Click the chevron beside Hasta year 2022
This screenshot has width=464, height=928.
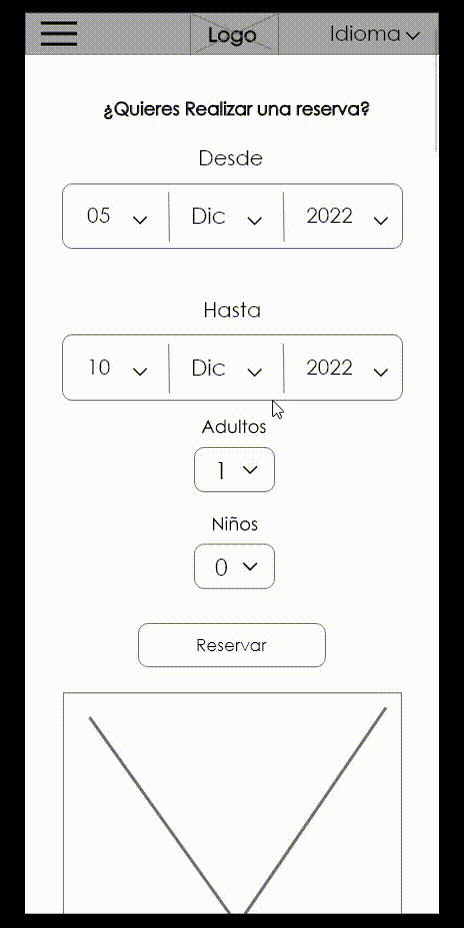tap(381, 372)
